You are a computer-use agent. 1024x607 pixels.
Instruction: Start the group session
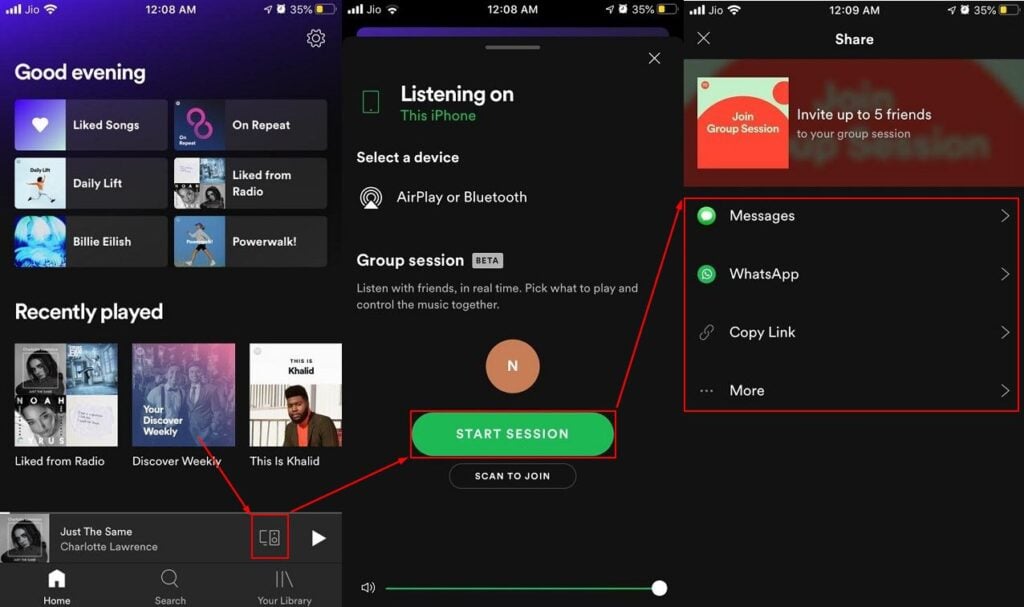click(x=513, y=434)
